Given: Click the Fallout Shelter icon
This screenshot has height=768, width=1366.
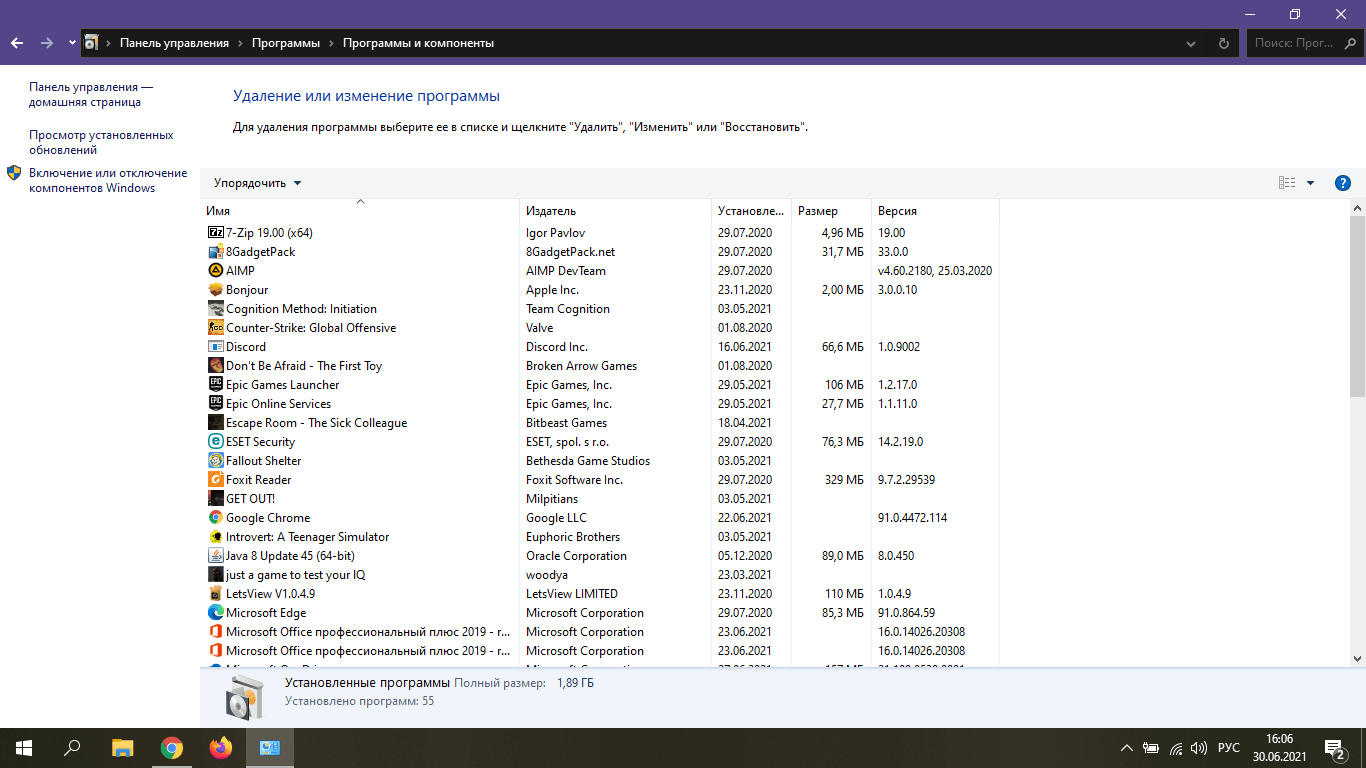Looking at the screenshot, I should point(215,460).
